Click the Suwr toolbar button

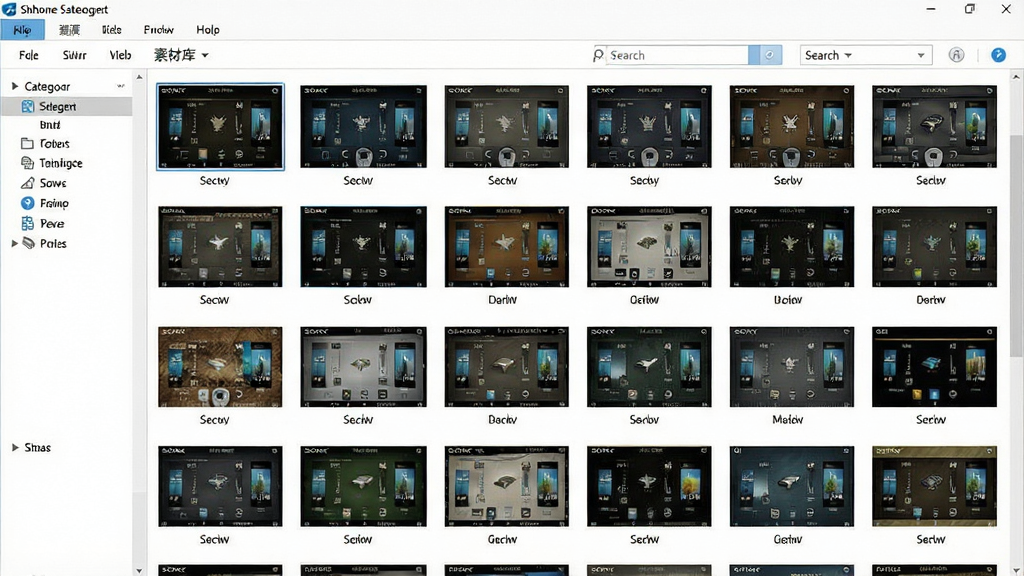click(74, 55)
